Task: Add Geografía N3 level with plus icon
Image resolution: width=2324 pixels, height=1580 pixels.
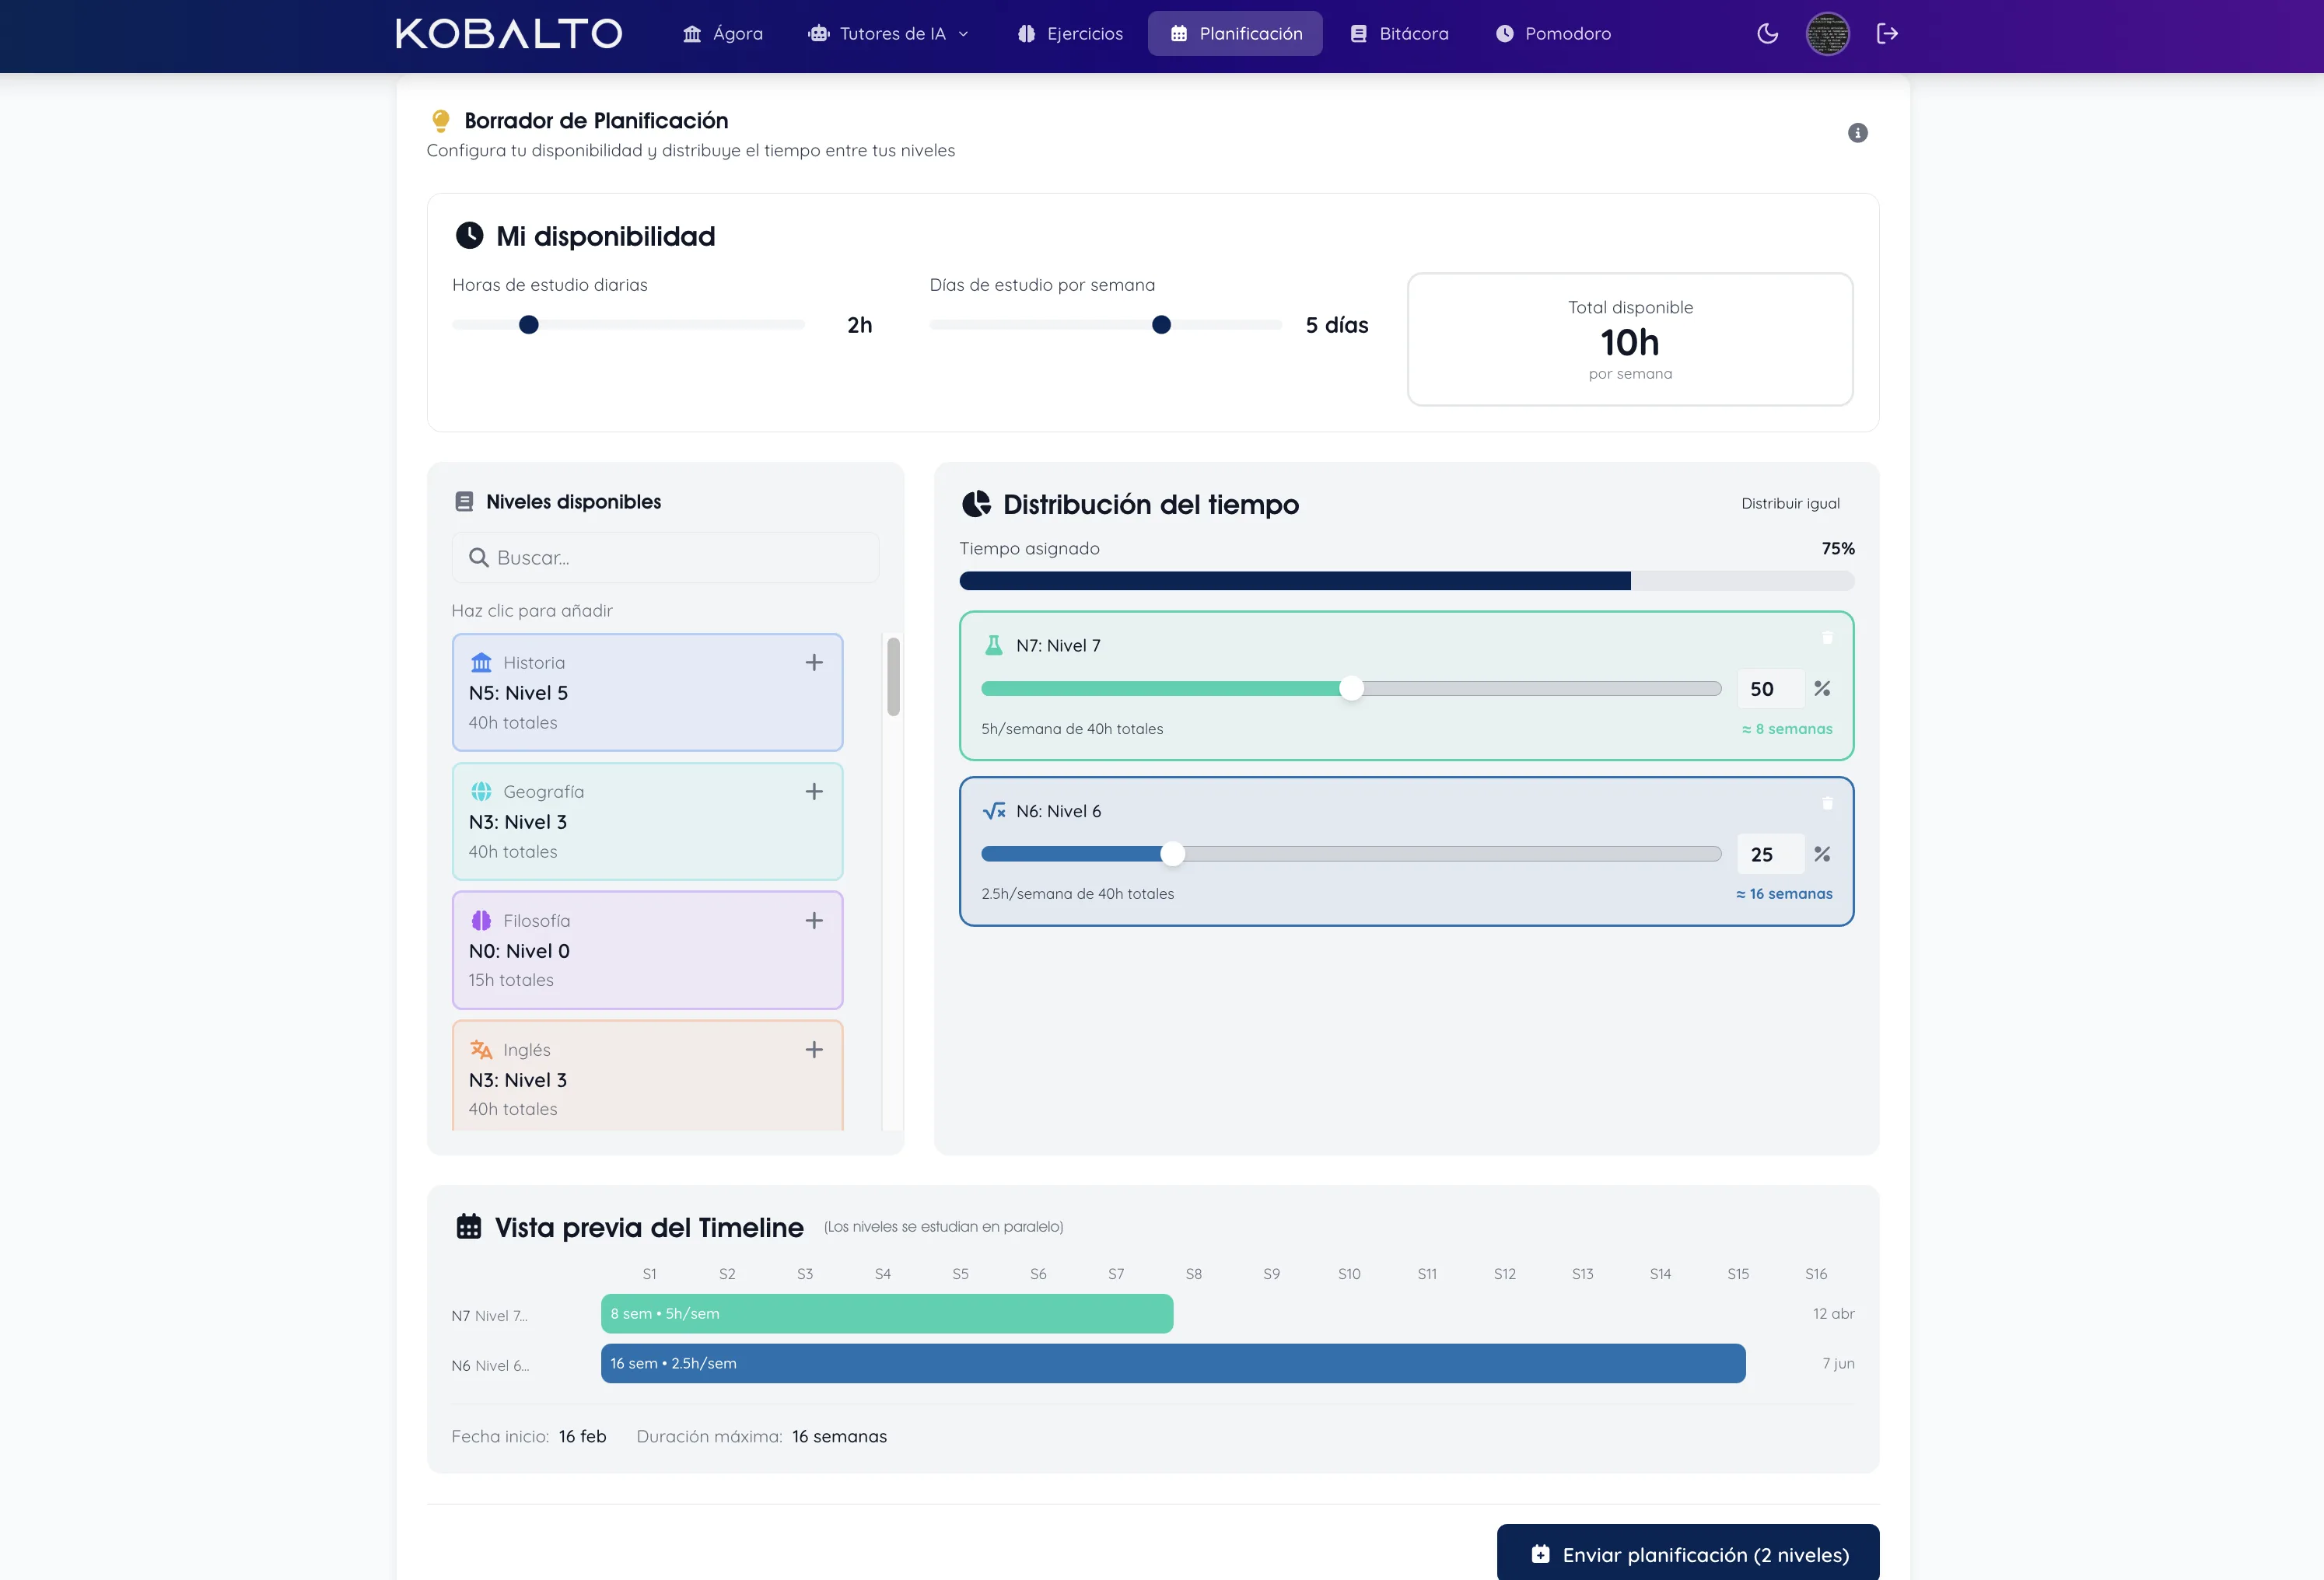Action: [x=814, y=791]
